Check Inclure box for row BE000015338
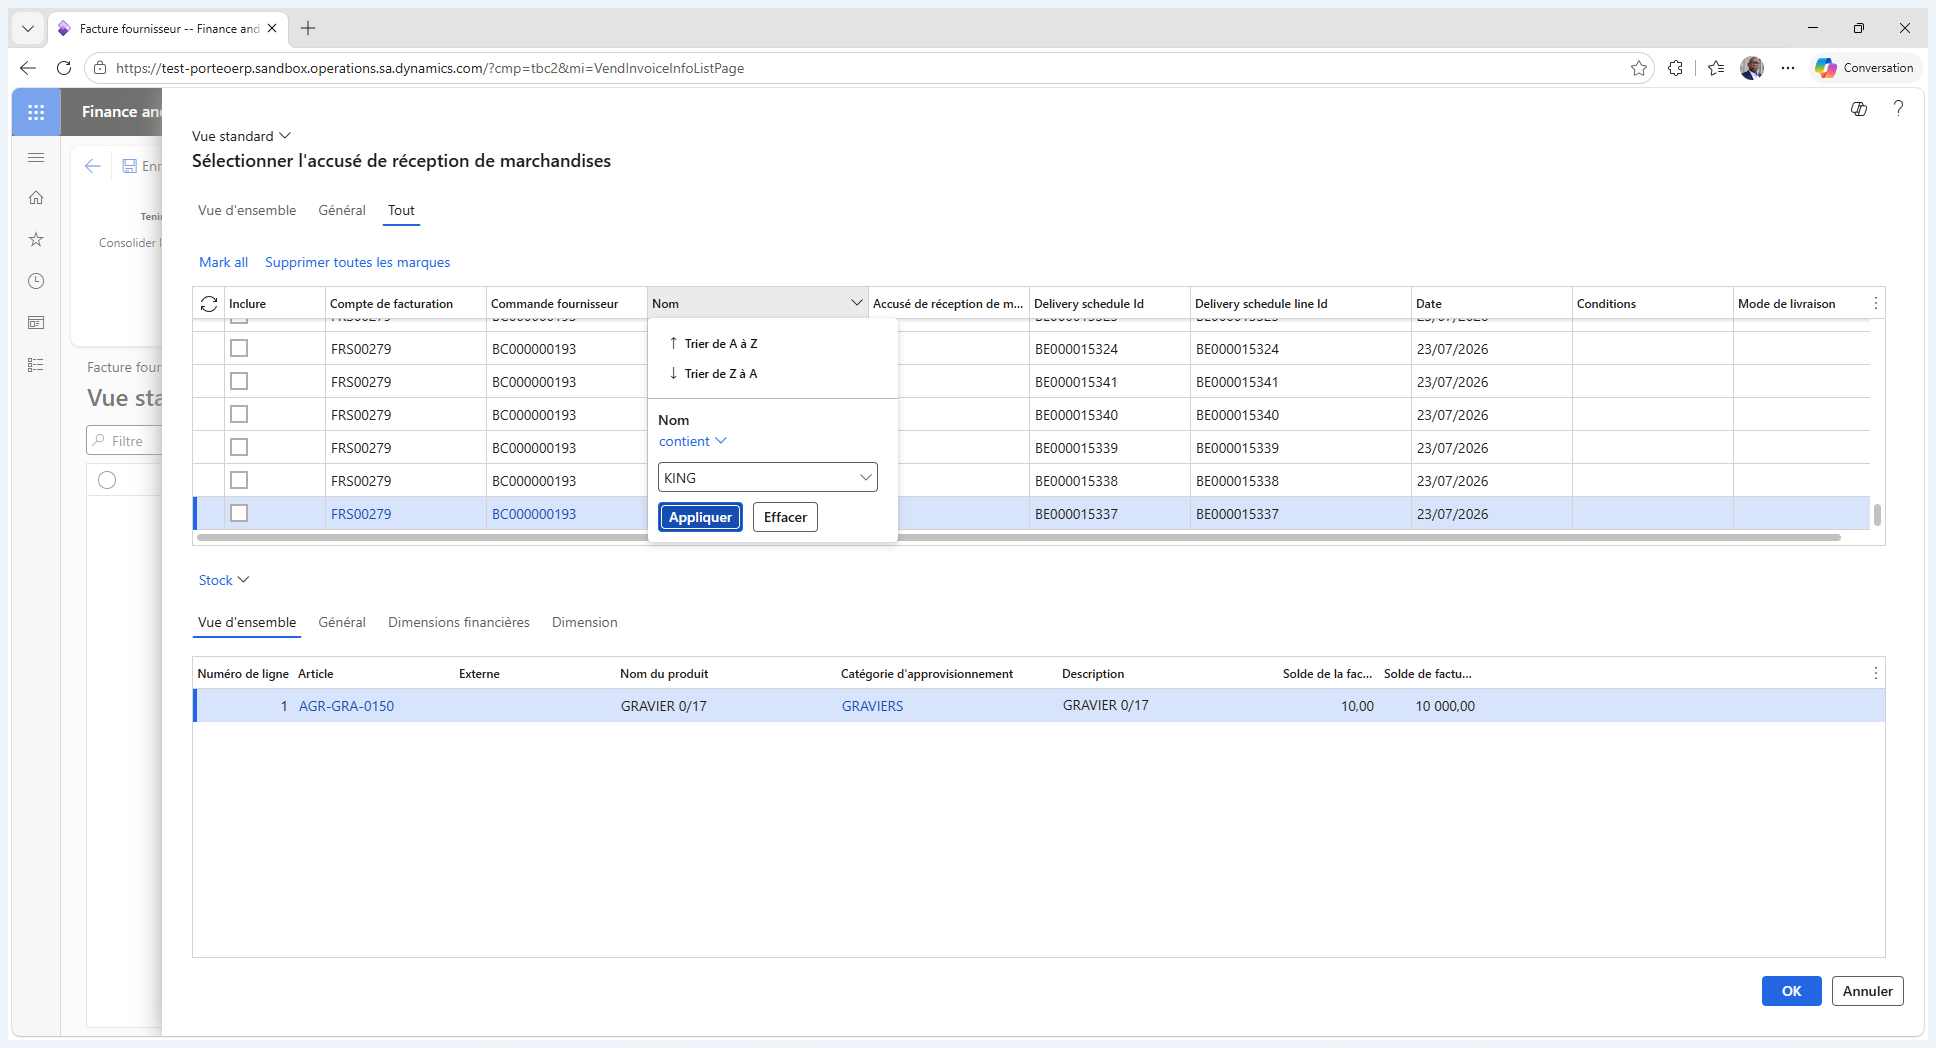This screenshot has width=1936, height=1048. (x=239, y=480)
